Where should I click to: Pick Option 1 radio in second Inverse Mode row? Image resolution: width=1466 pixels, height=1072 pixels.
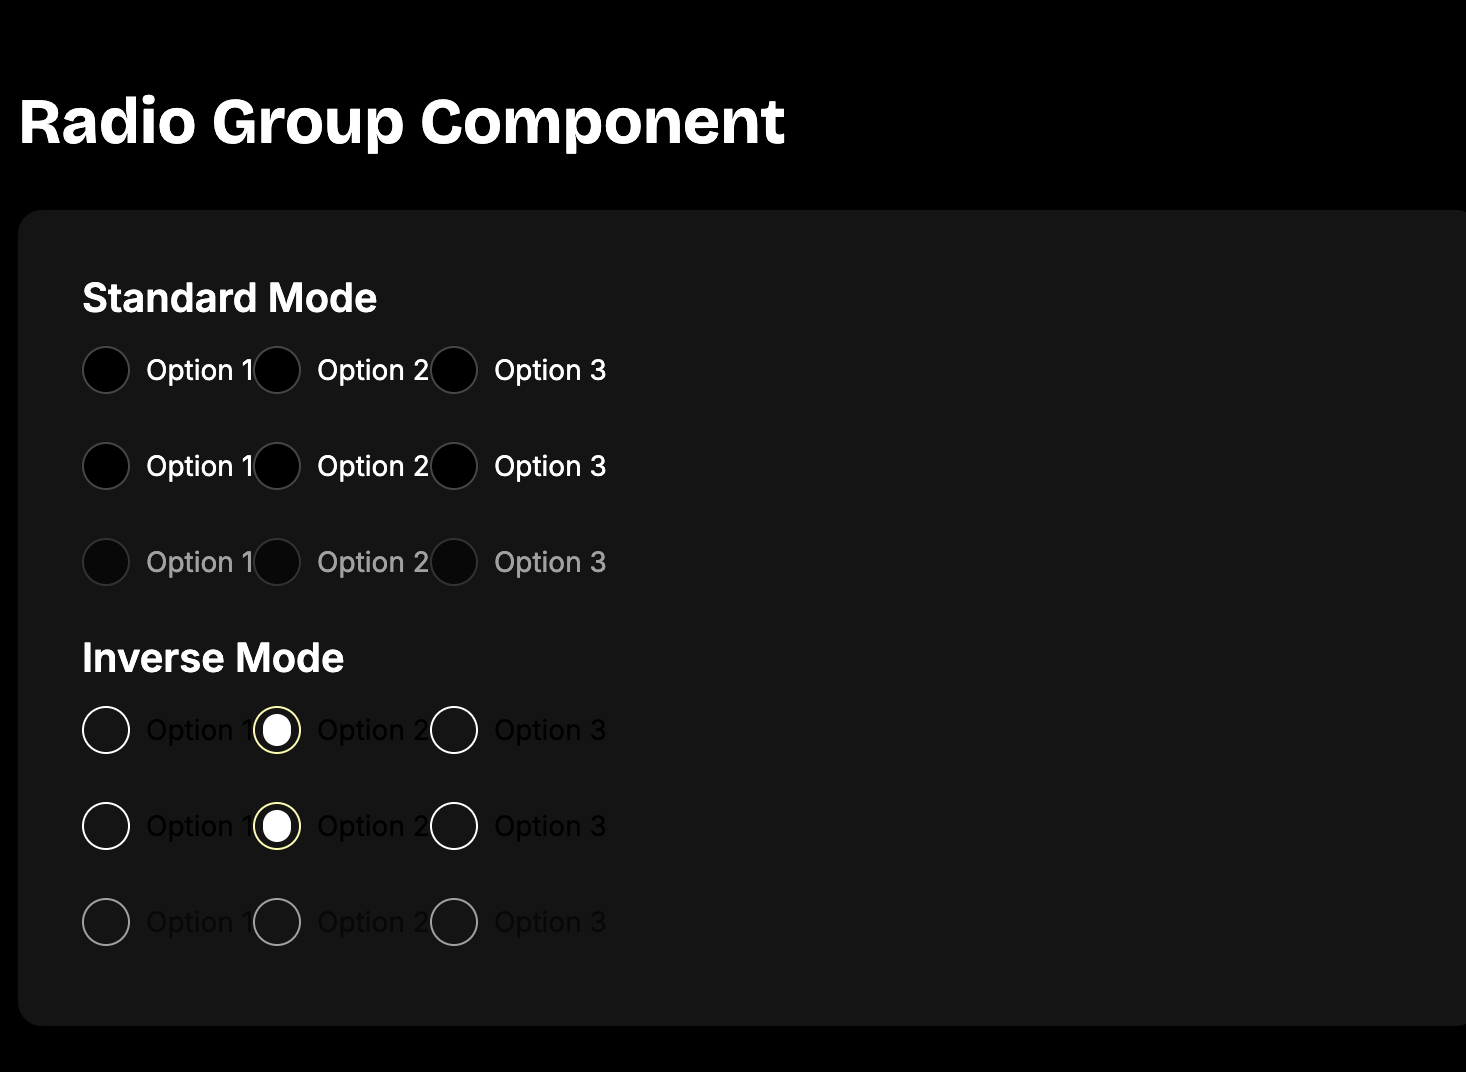106,826
